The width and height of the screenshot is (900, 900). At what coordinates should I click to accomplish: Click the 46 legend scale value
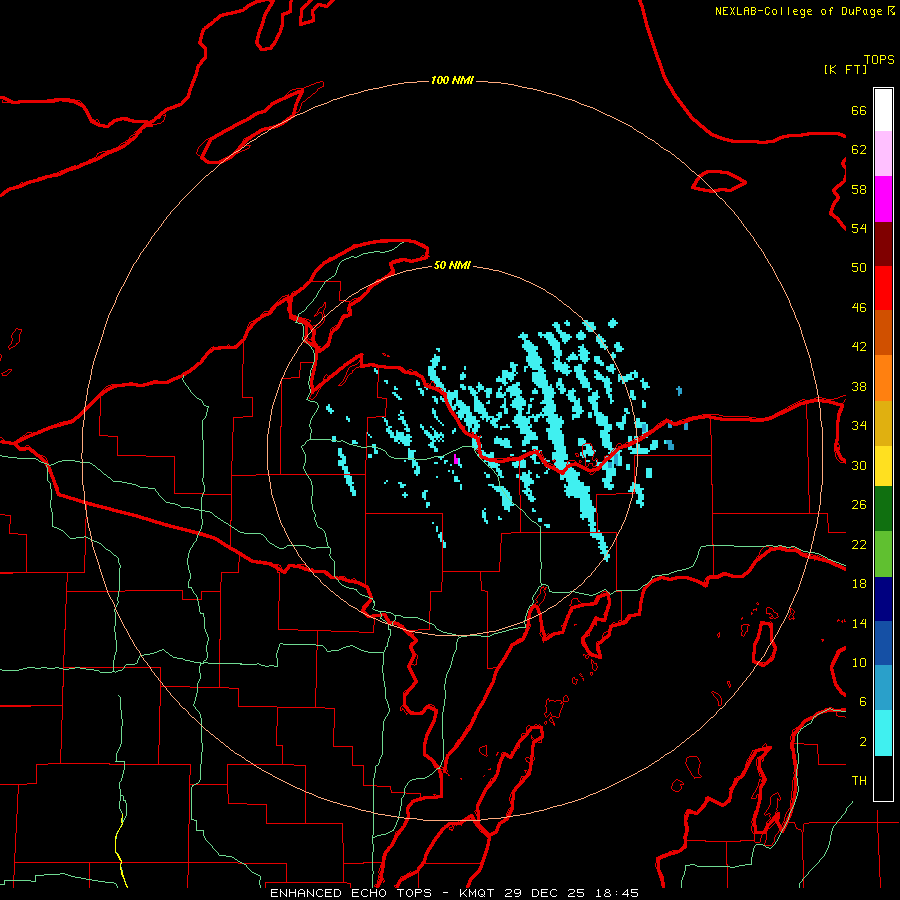click(859, 308)
